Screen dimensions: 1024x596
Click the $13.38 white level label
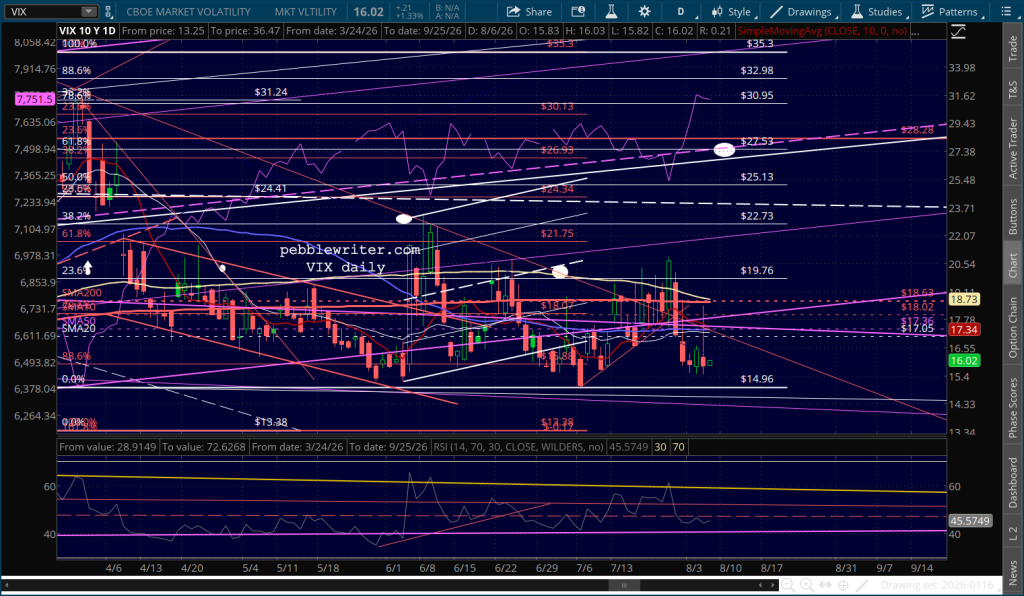[270, 422]
